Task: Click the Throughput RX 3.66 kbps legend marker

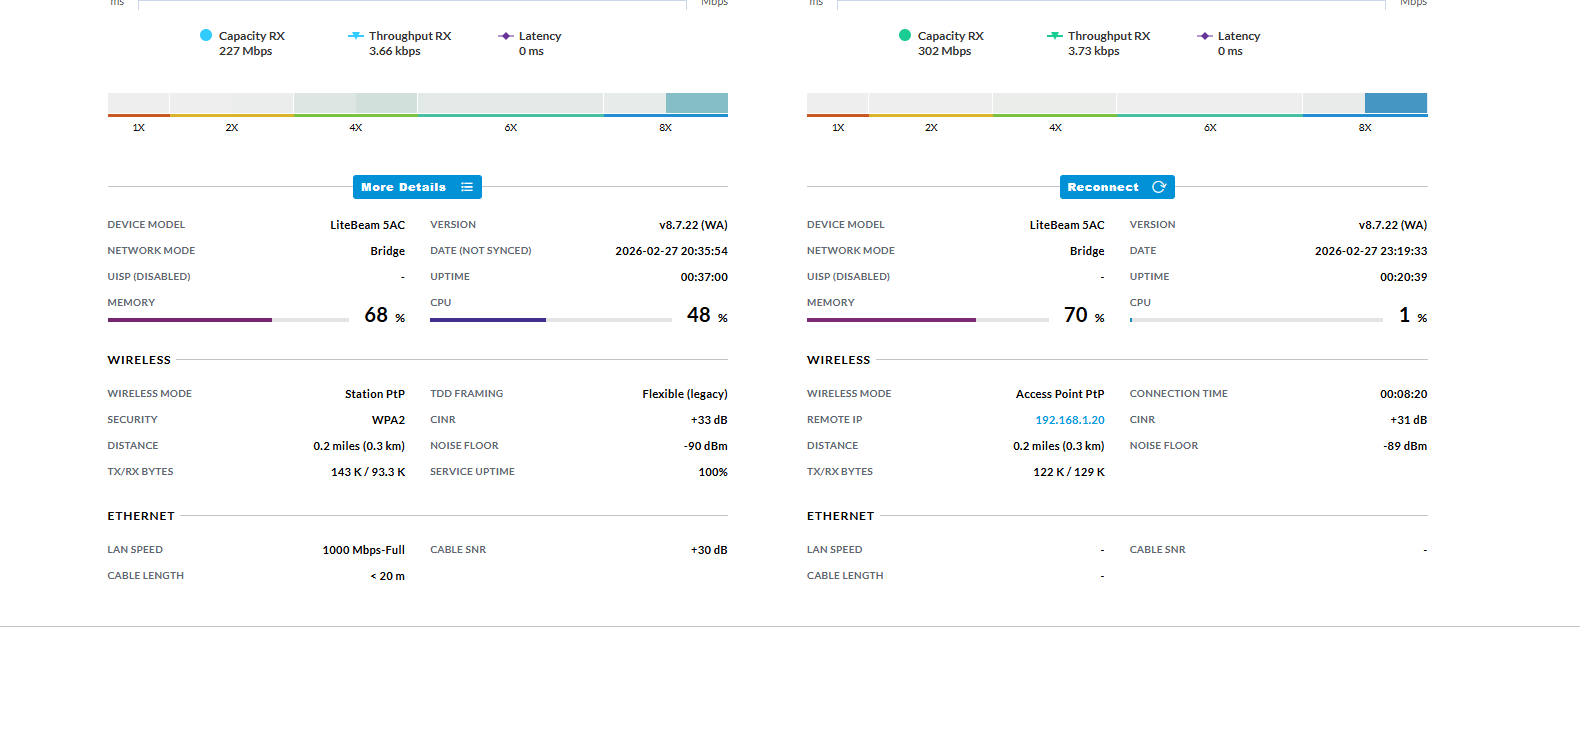Action: point(355,36)
